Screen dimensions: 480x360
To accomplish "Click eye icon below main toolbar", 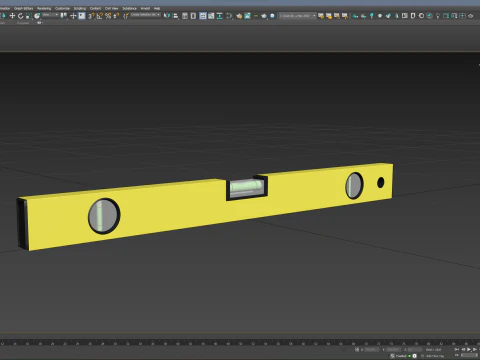I will click(39, 23).
